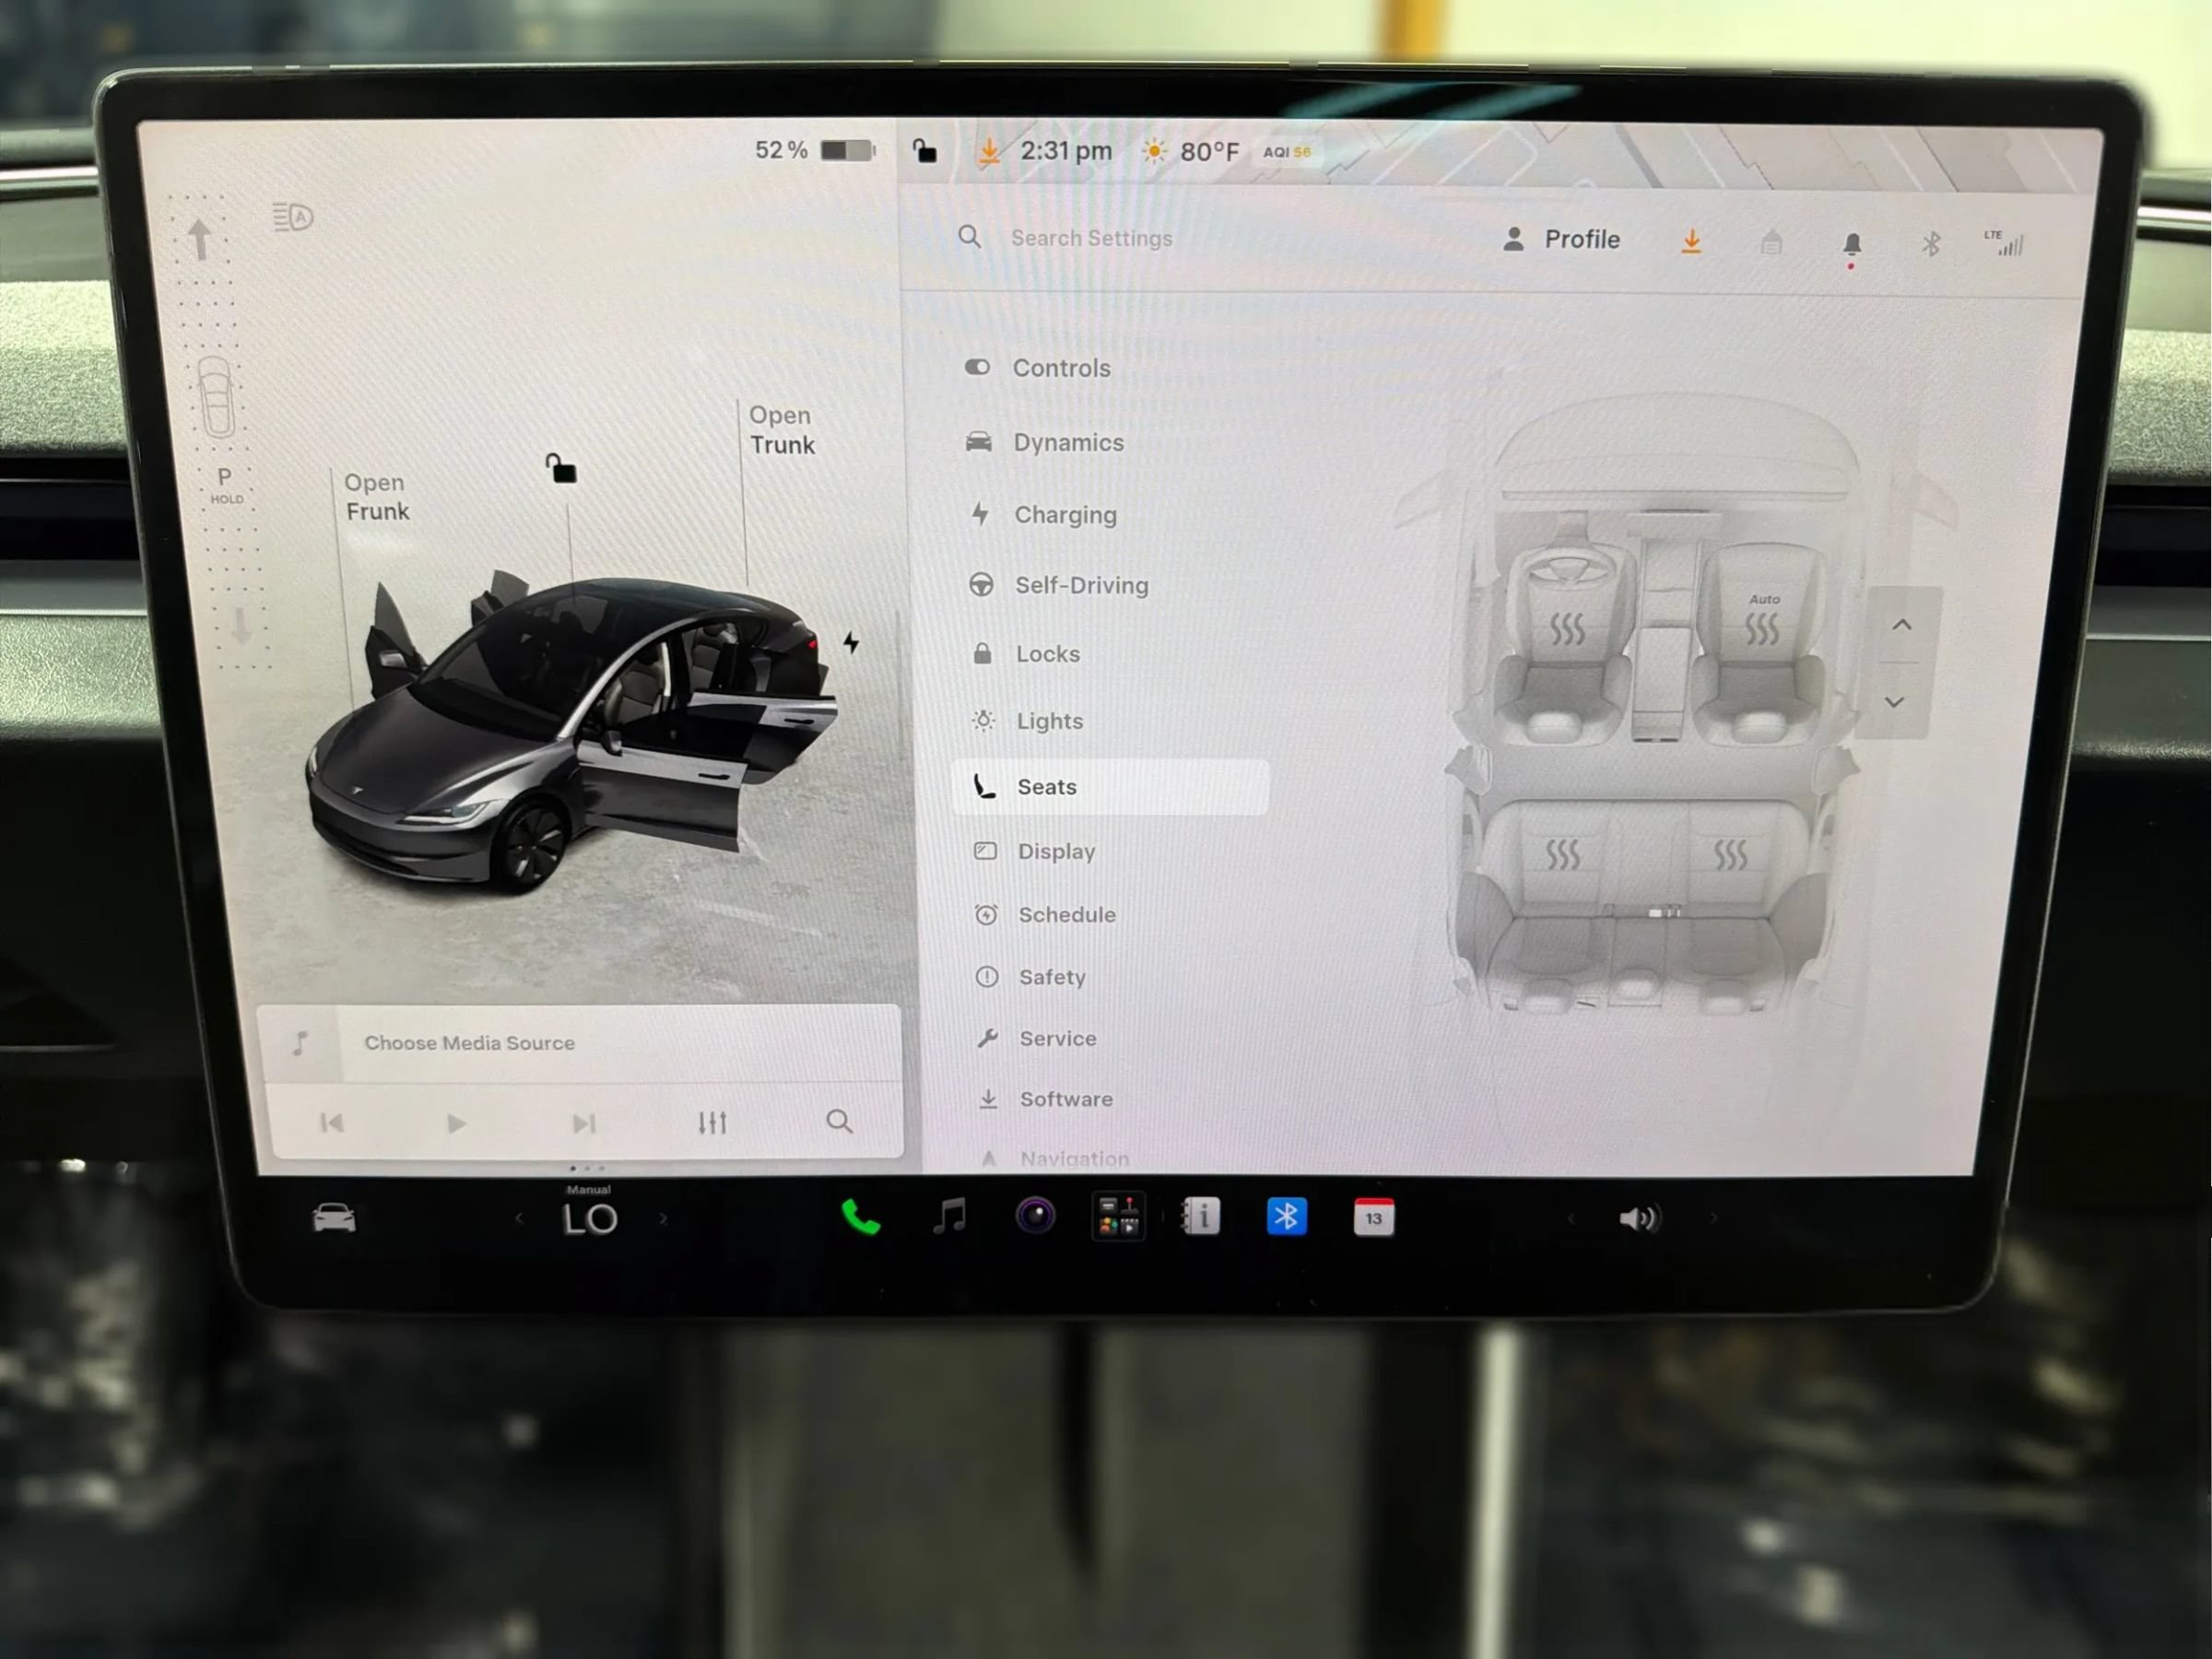Toggle rear right seat heater
Image resolution: width=2212 pixels, height=1659 pixels.
(x=1731, y=854)
